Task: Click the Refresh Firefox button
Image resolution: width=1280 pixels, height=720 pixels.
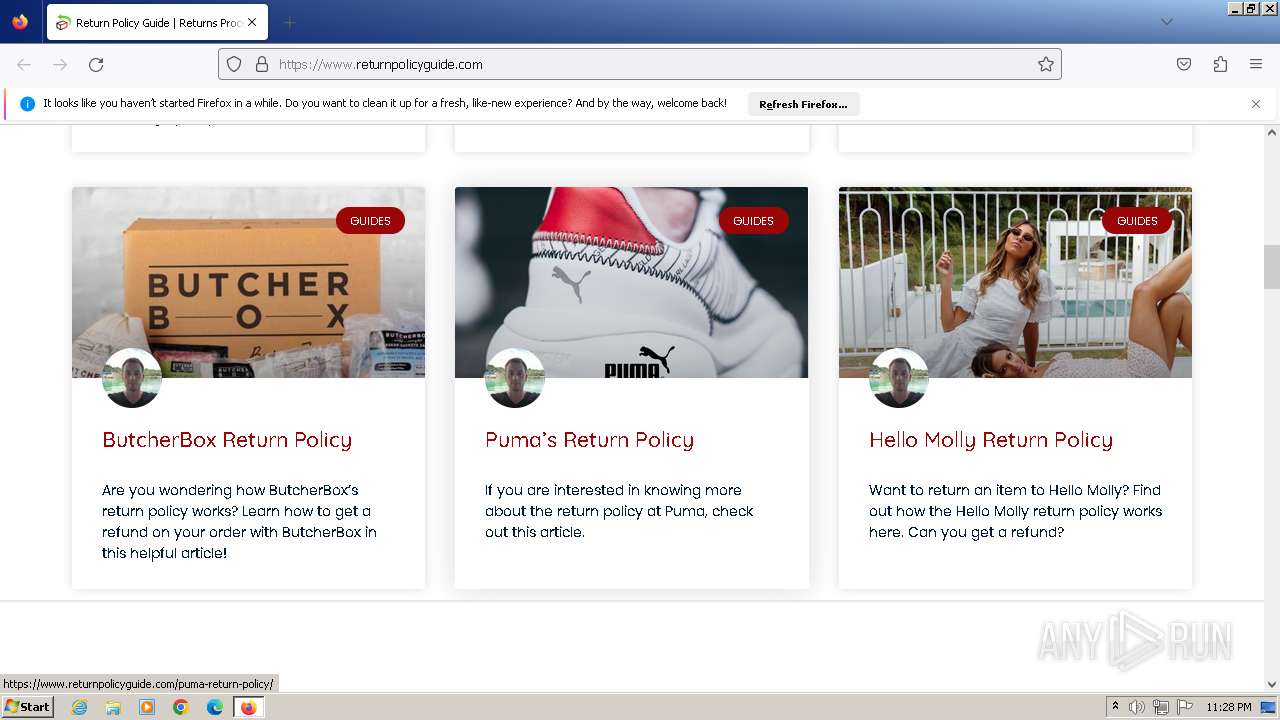Action: [x=803, y=104]
